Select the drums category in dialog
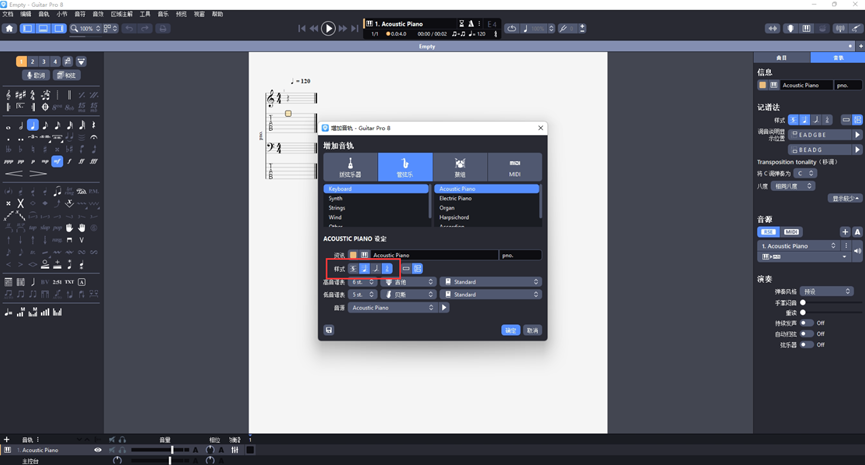Viewport: 865px width, 465px height. pos(460,166)
